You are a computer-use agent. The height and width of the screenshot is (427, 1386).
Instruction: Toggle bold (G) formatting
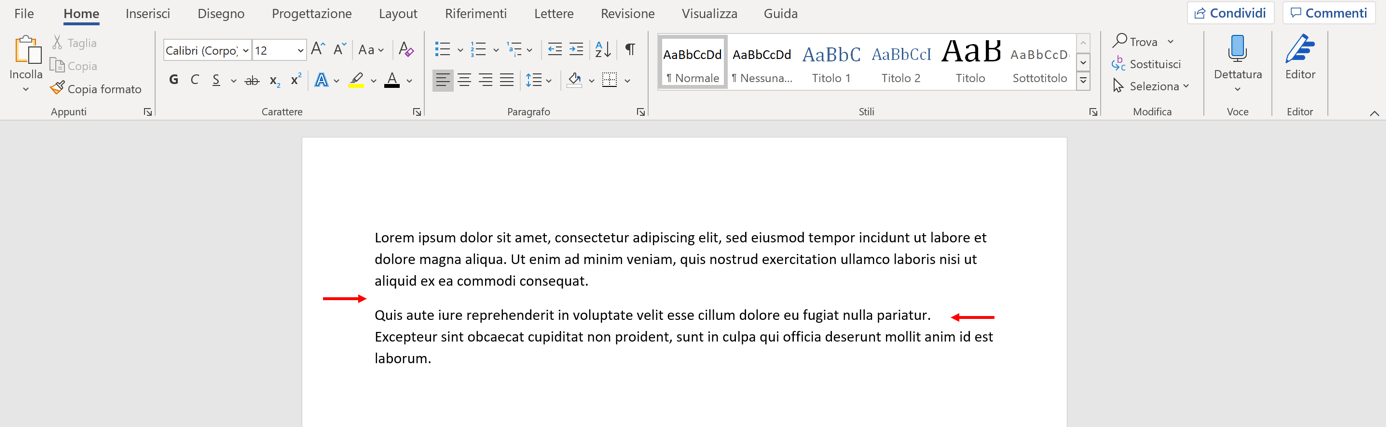pyautogui.click(x=174, y=80)
